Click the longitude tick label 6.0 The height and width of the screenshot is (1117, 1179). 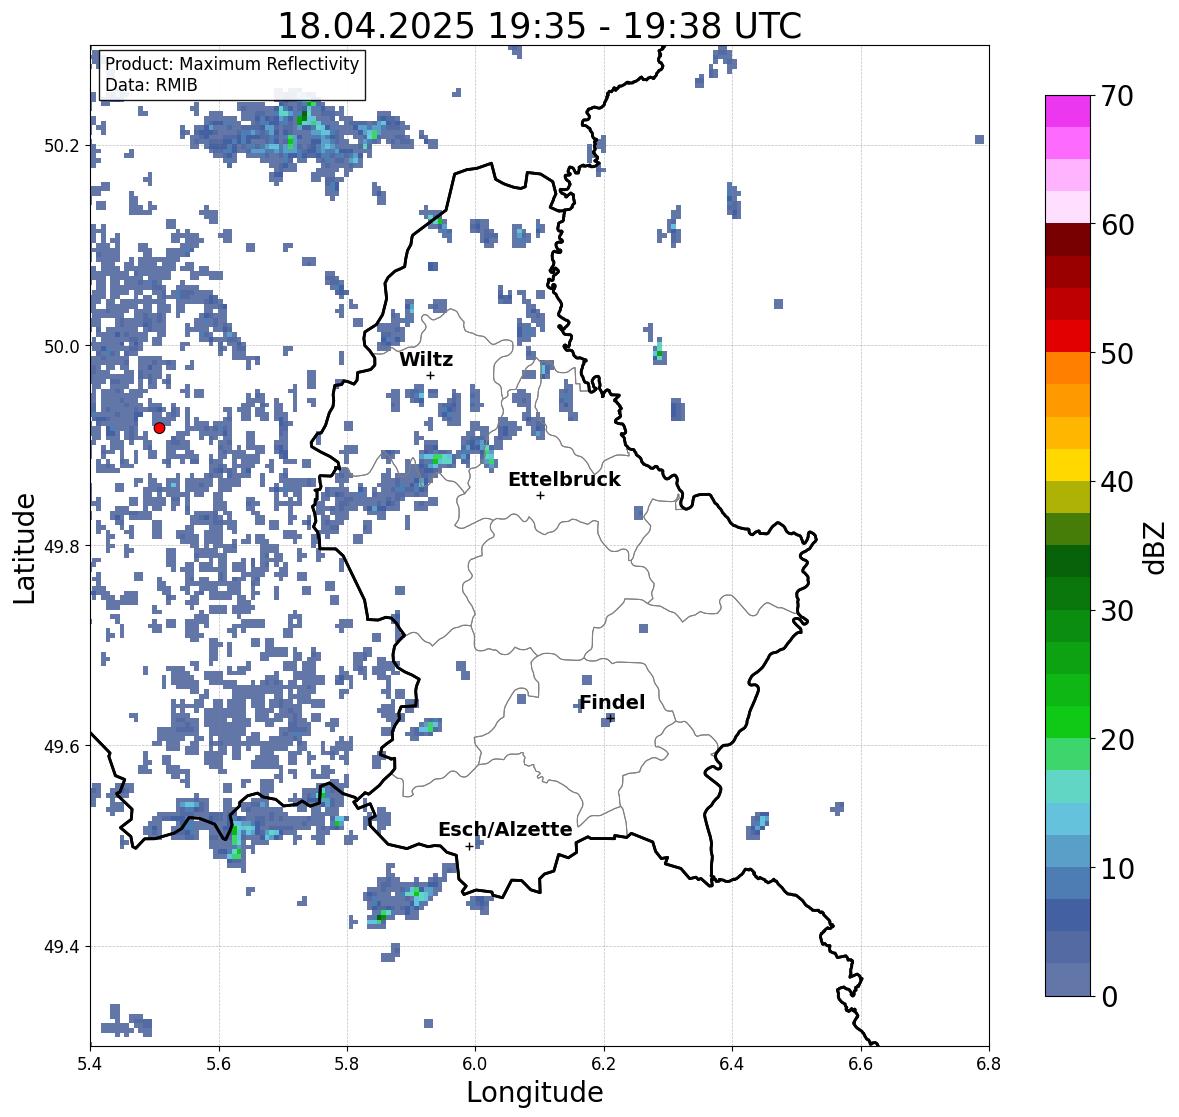coord(475,1063)
